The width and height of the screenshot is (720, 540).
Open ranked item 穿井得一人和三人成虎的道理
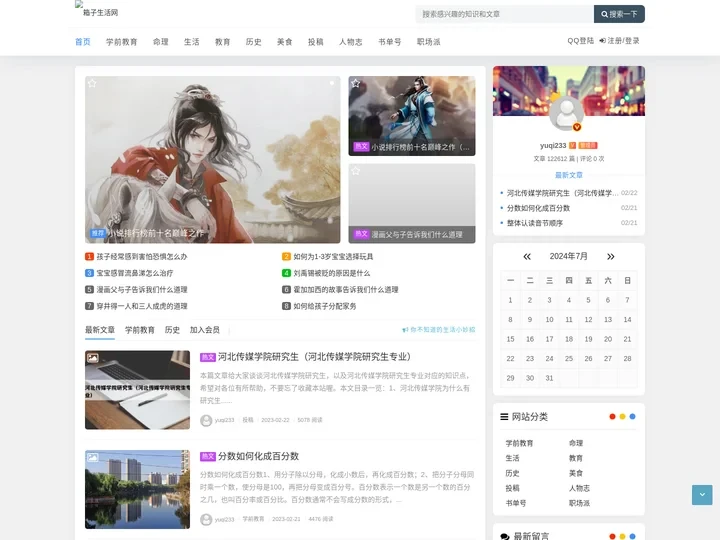coord(142,306)
